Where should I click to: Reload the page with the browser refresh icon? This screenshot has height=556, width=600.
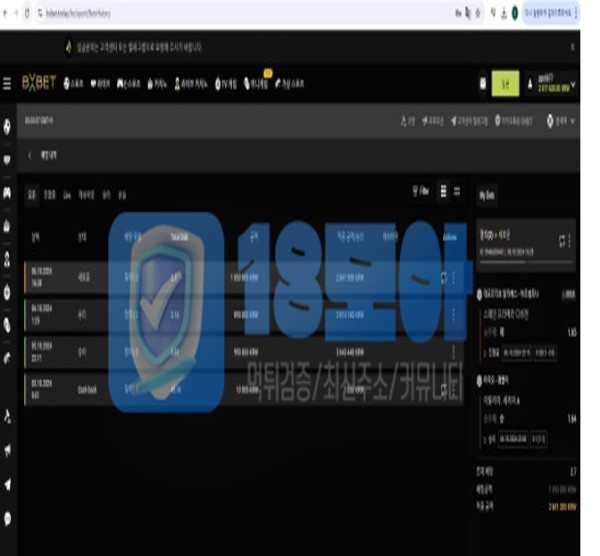click(x=27, y=13)
